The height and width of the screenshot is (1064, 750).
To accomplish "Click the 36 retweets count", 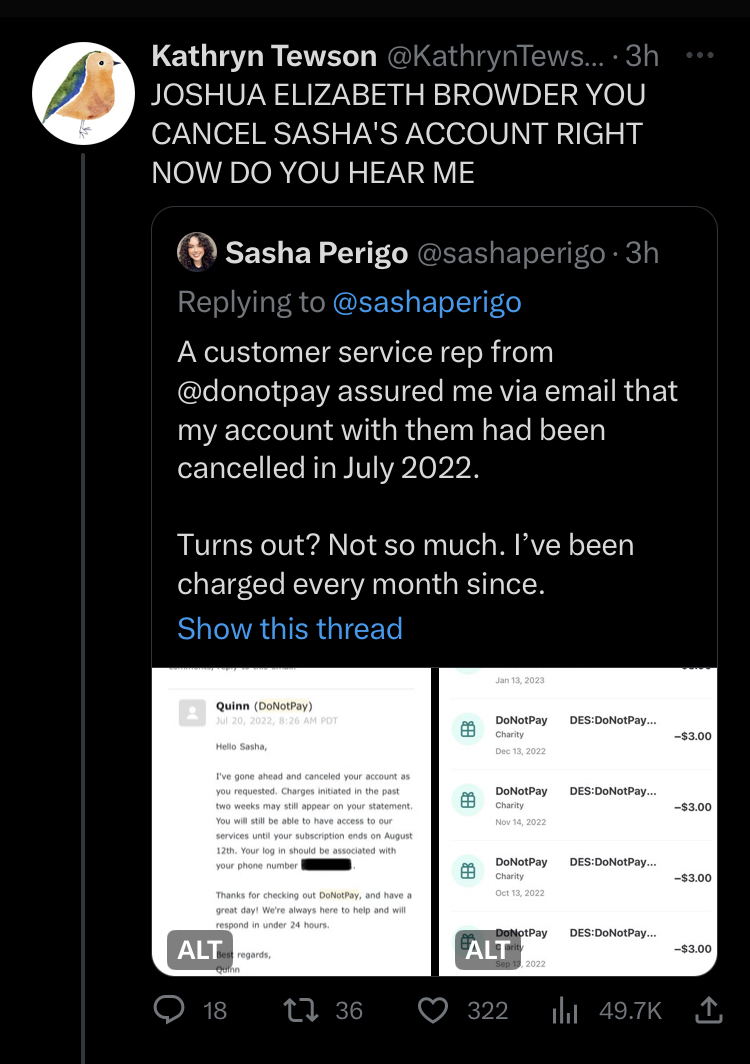I will click(349, 1010).
